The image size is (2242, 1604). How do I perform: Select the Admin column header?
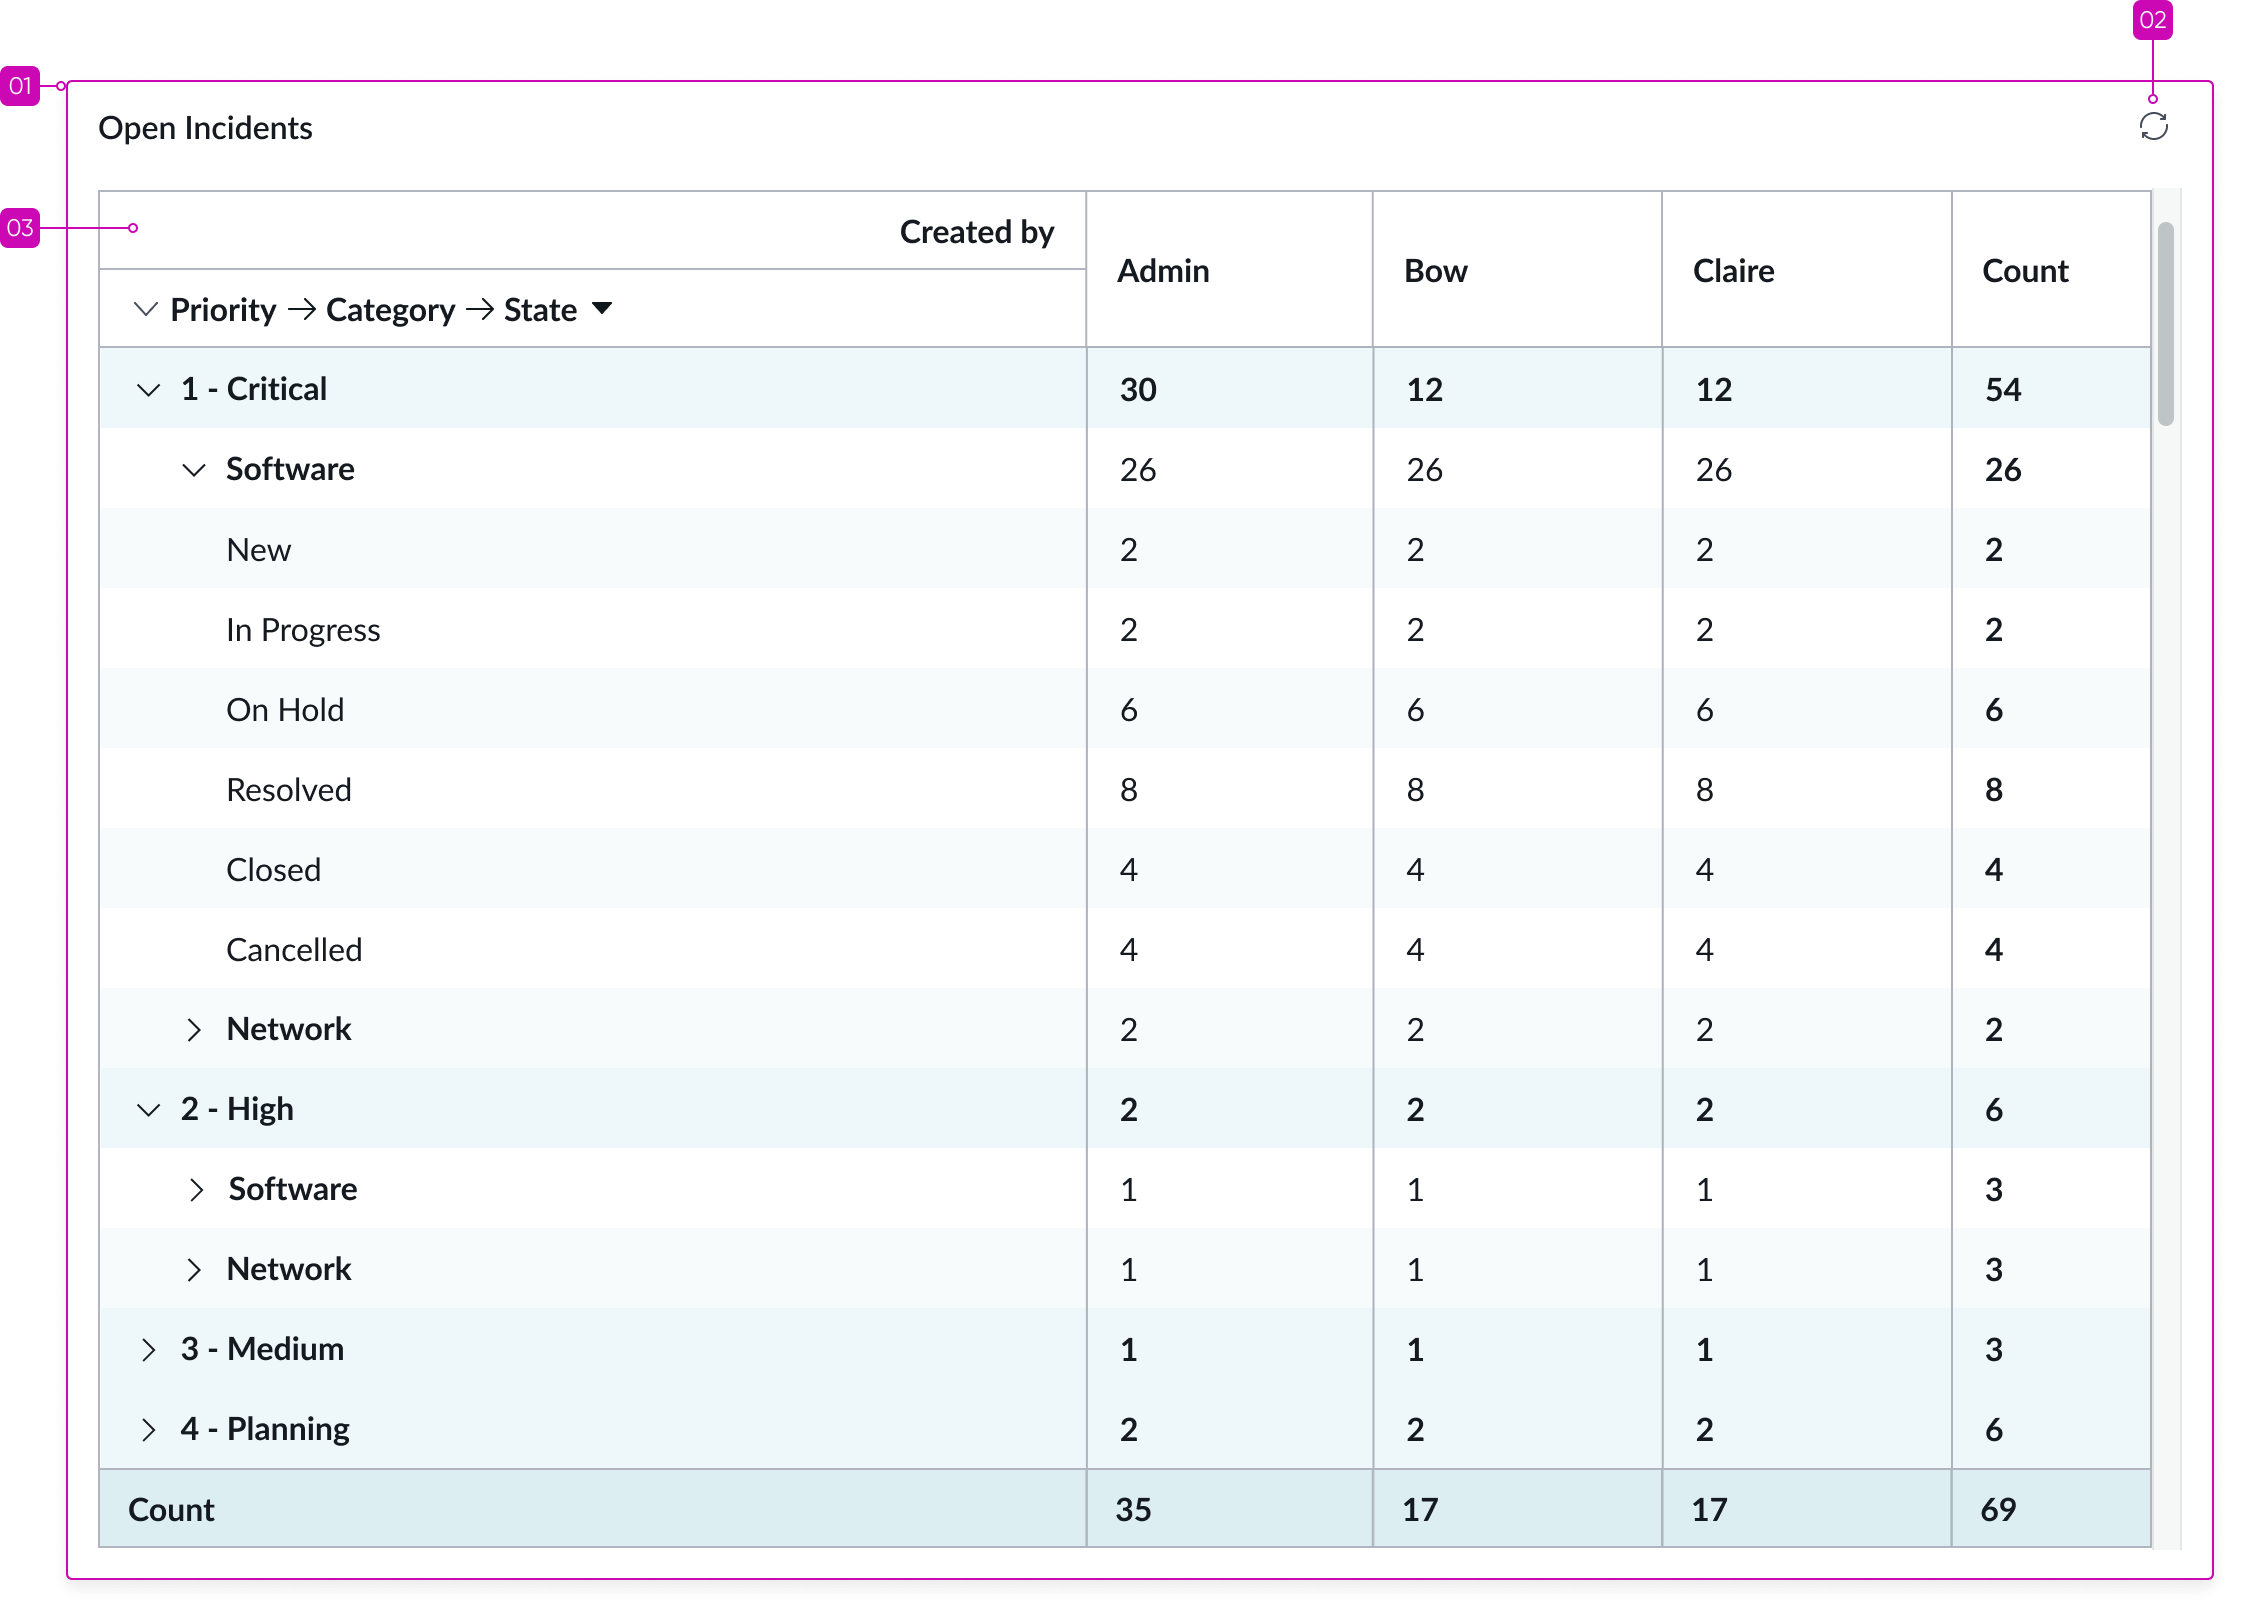[x=1162, y=270]
